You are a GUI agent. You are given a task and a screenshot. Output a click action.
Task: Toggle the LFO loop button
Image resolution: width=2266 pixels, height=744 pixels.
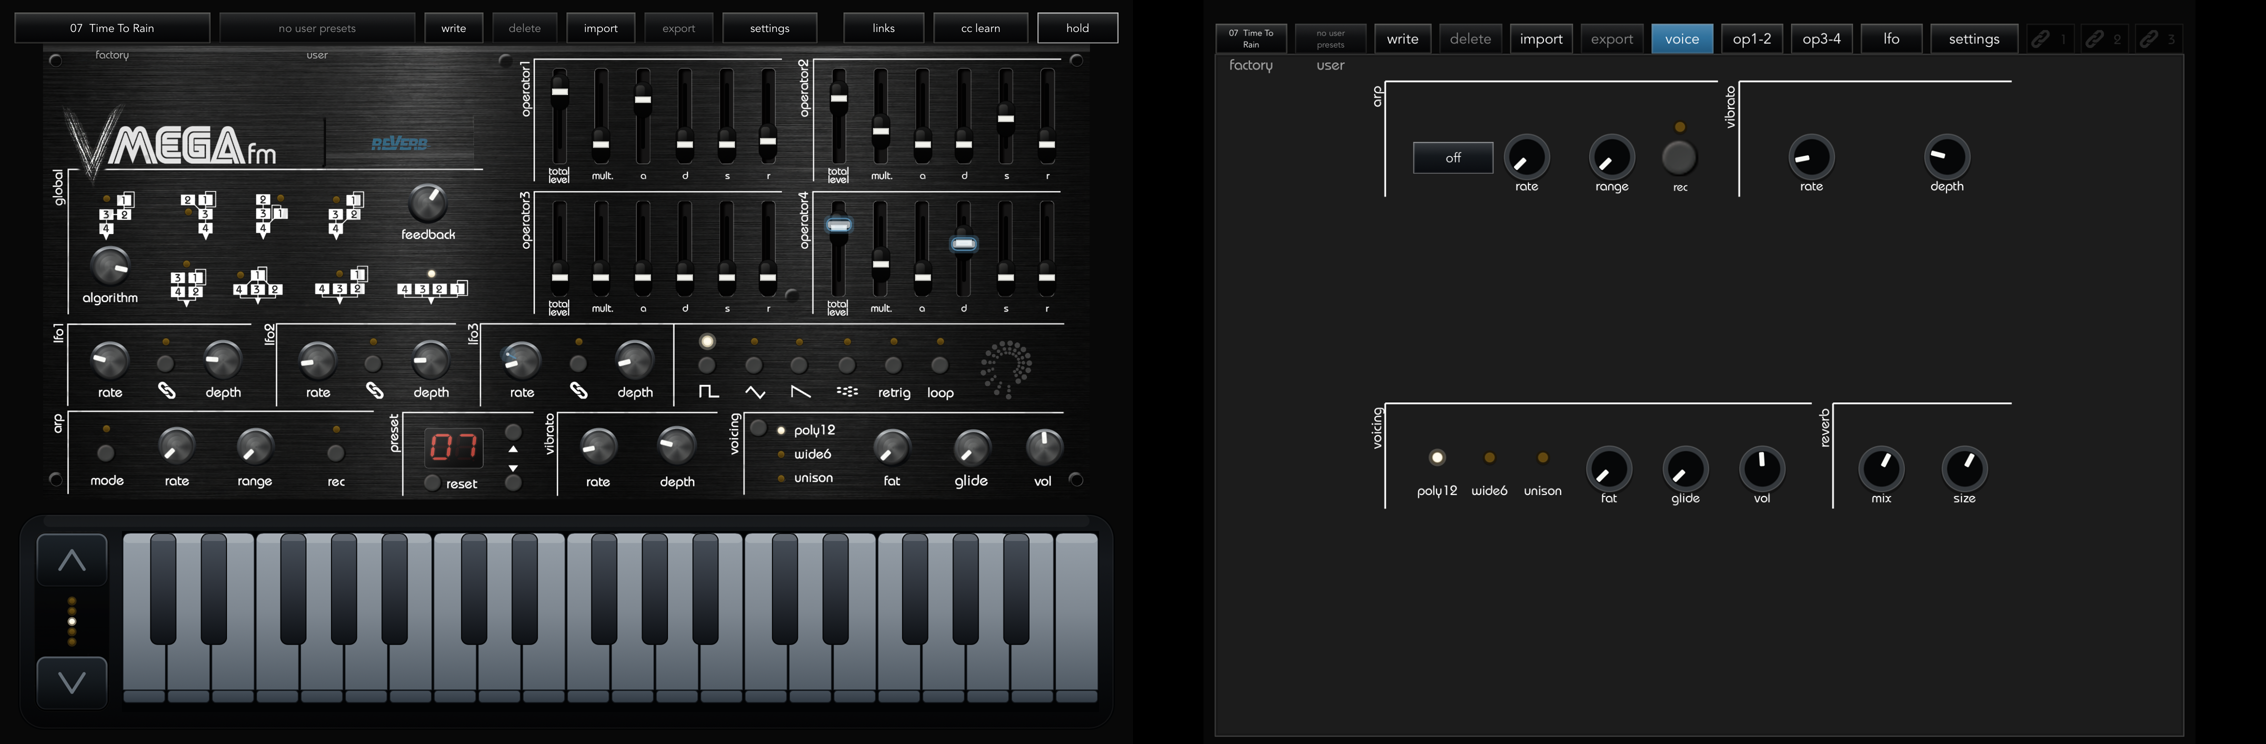pos(939,366)
